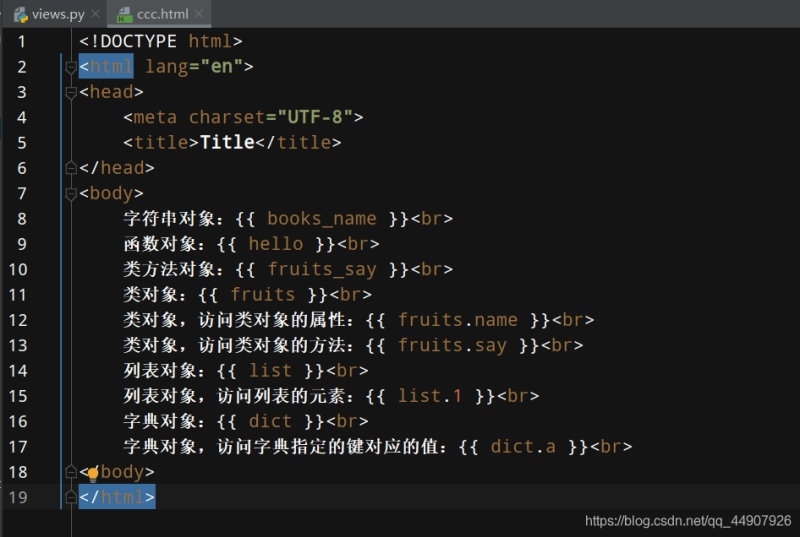Click the br tag on line 17
Image resolution: width=800 pixels, height=537 pixels.
coord(611,447)
